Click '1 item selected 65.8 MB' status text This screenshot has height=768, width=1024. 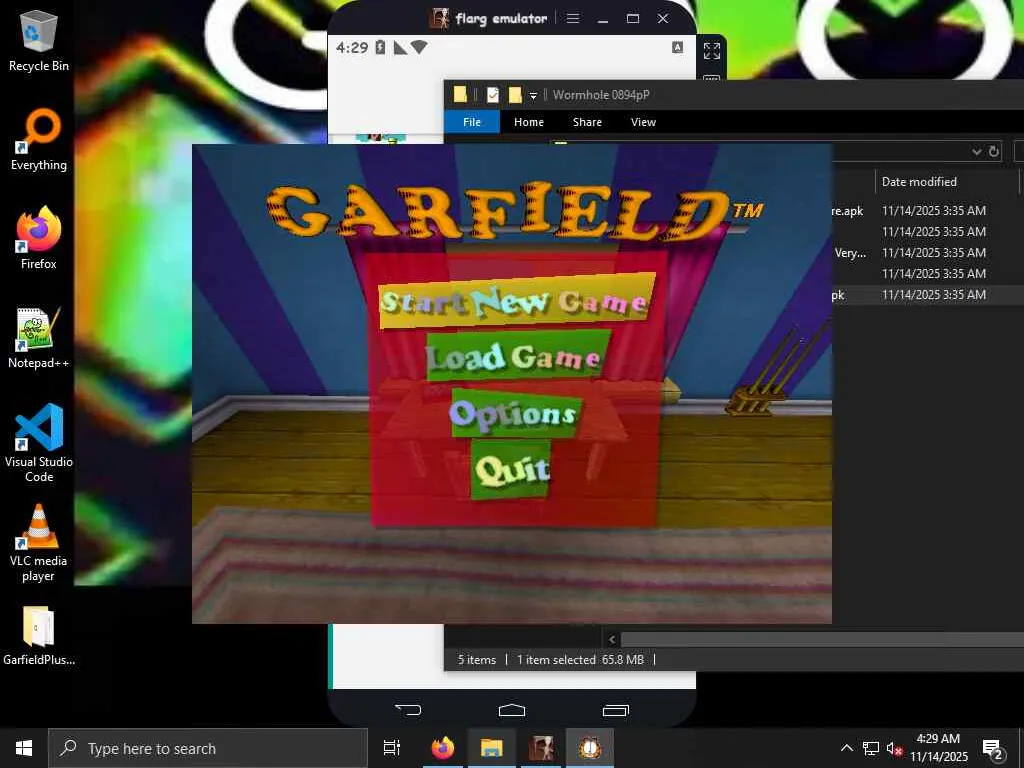tap(580, 660)
